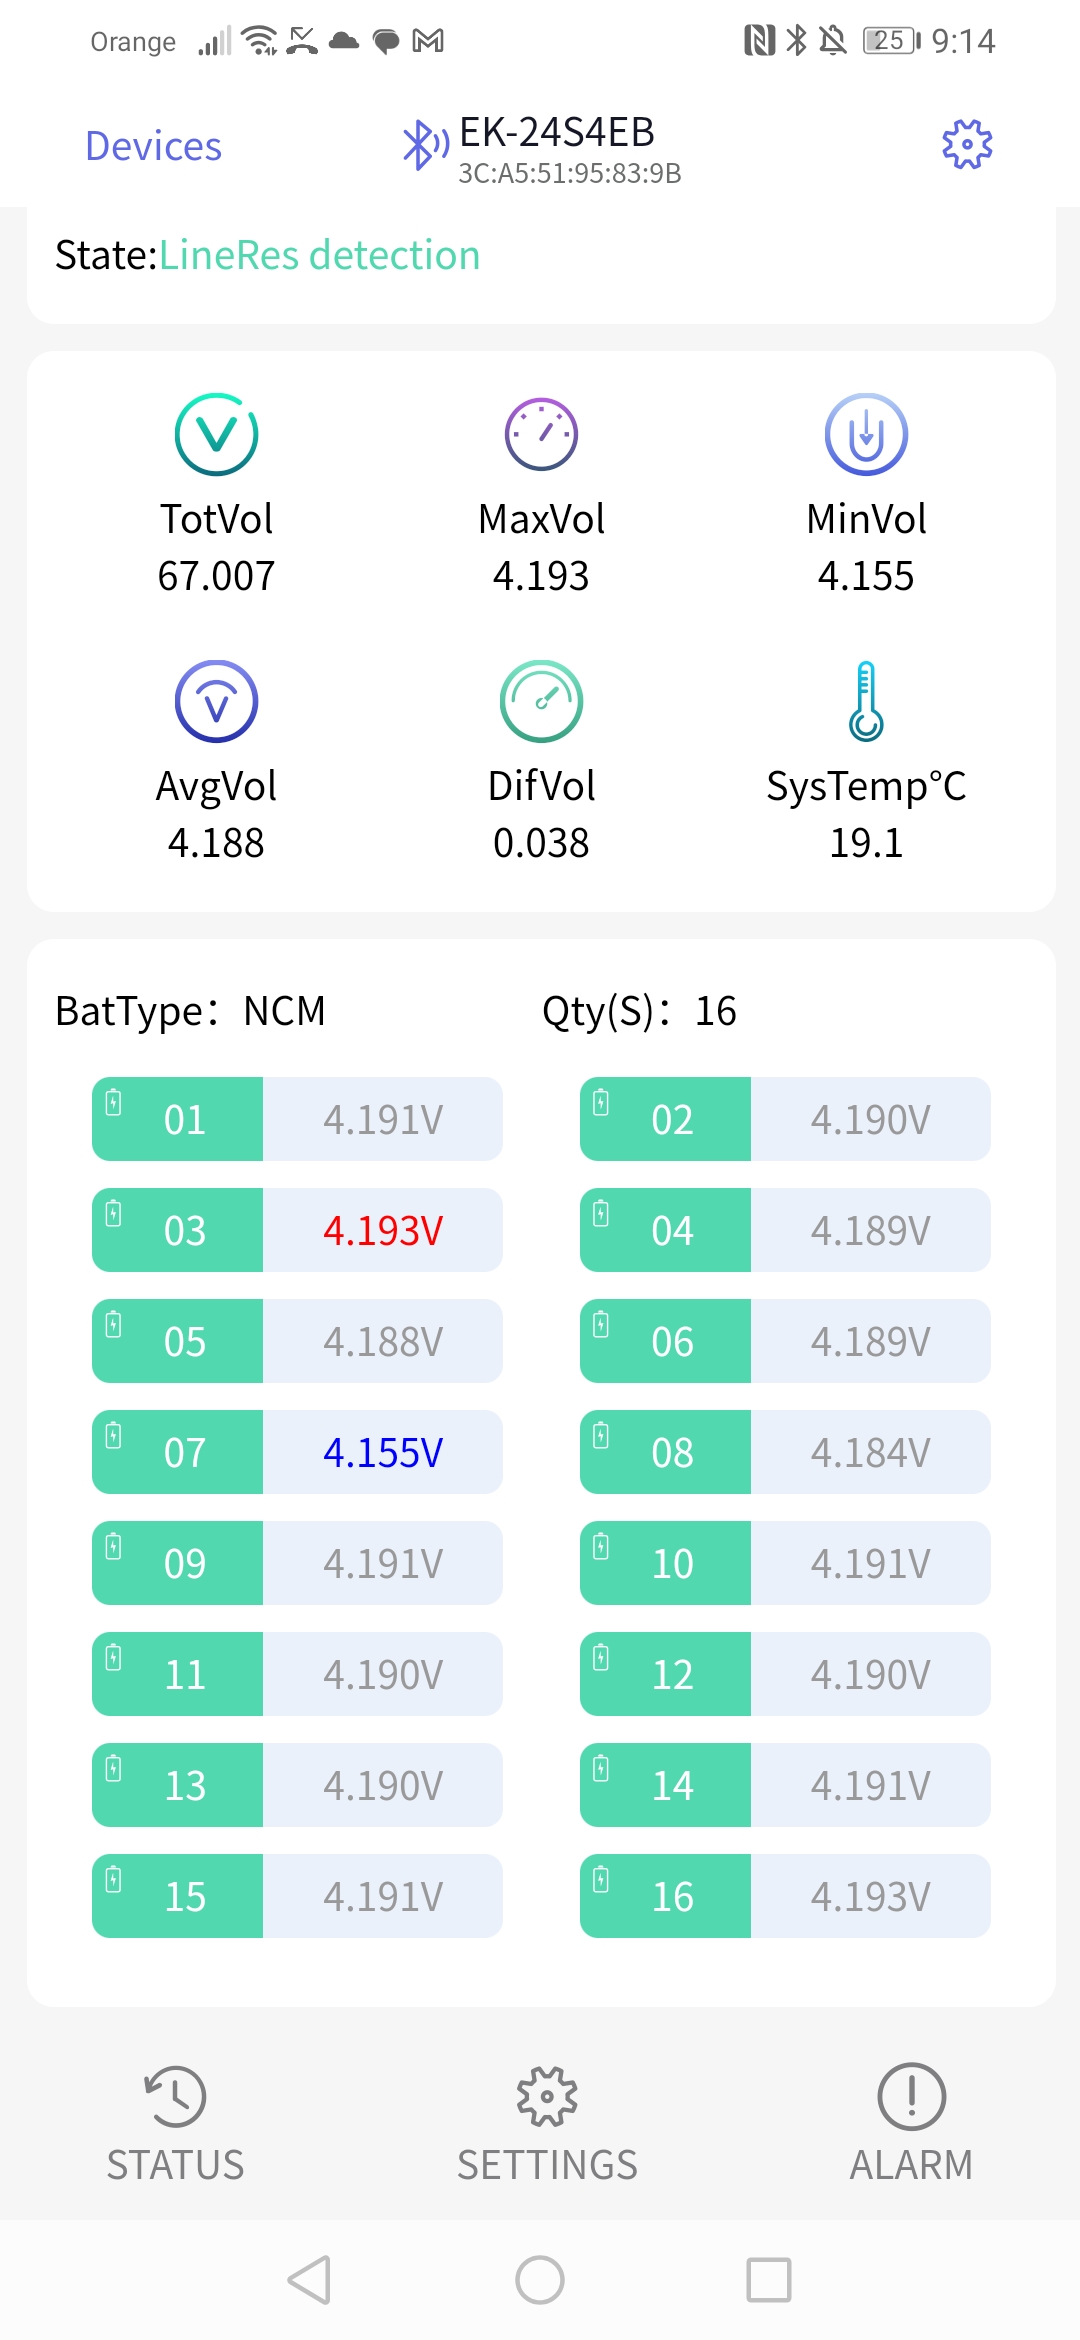
Task: Tap the MaxVol gauge icon
Action: [541, 434]
